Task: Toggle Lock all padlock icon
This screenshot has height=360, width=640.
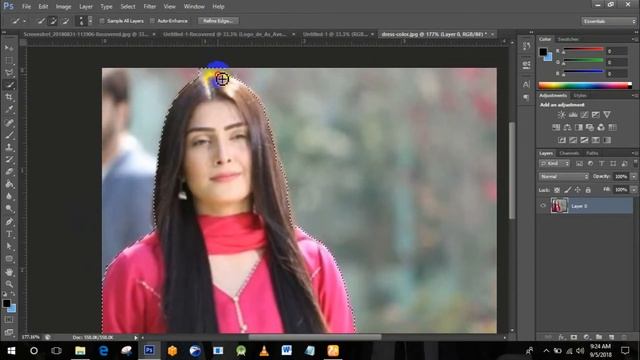Action: click(x=588, y=190)
